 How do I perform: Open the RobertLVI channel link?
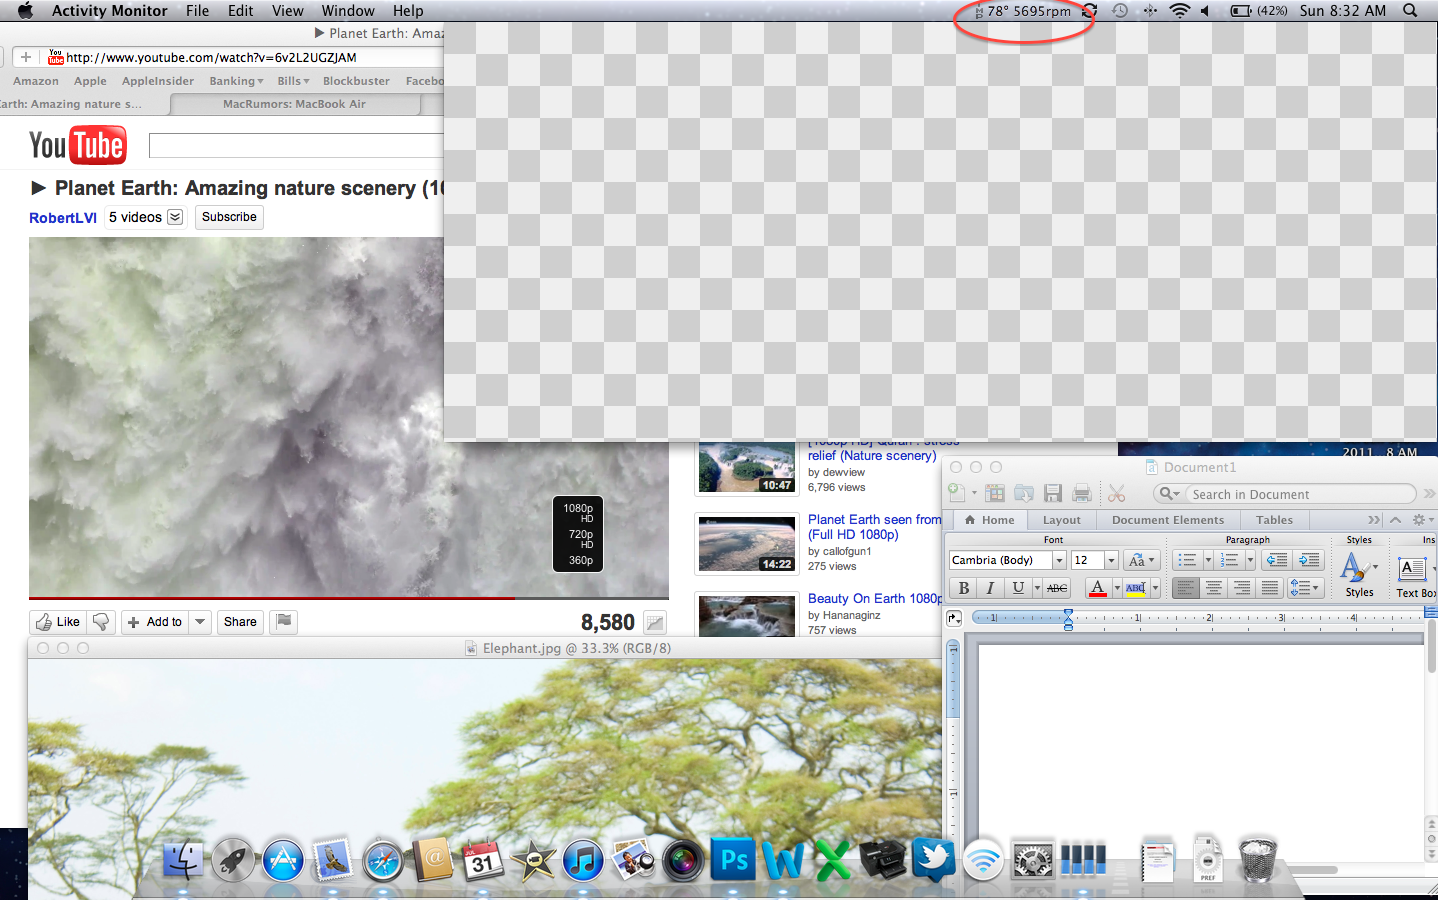pos(63,218)
